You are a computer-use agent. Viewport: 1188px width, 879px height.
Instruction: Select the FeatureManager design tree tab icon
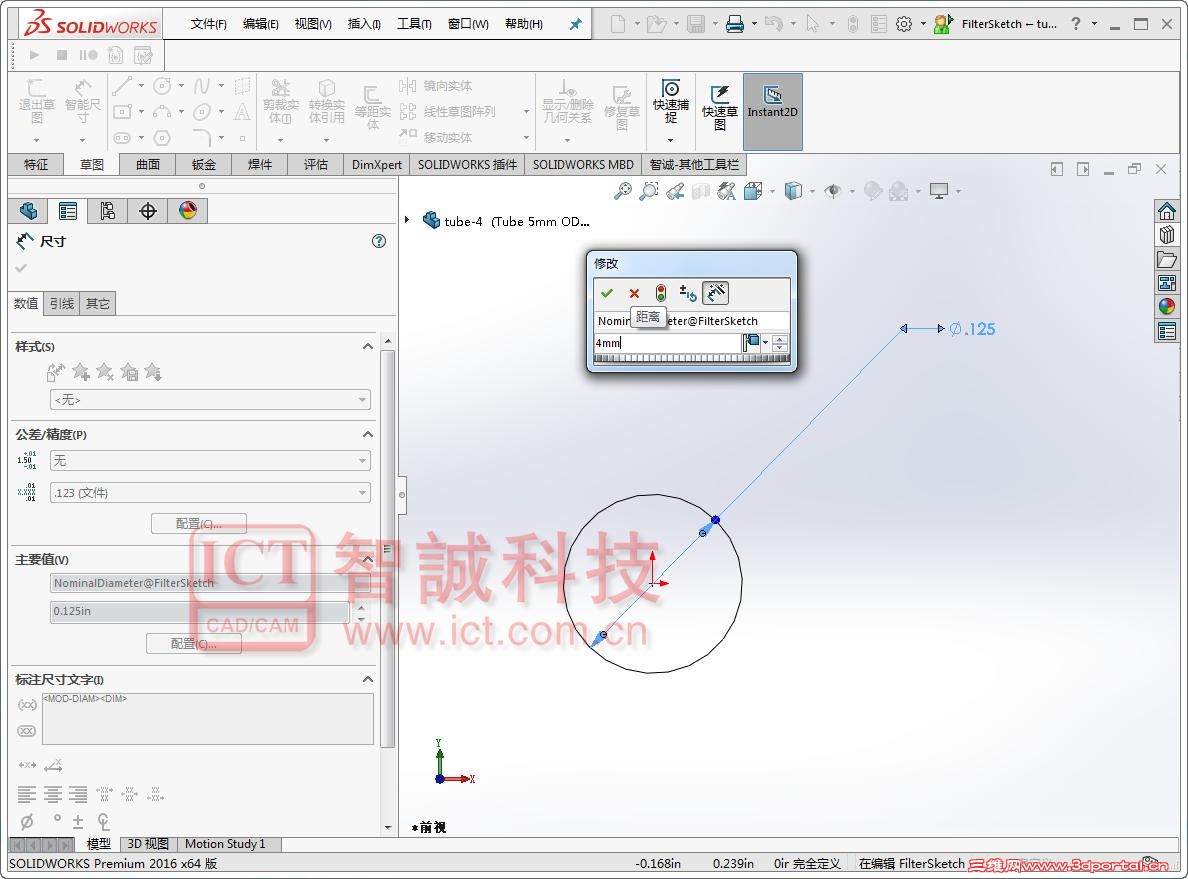[x=28, y=211]
